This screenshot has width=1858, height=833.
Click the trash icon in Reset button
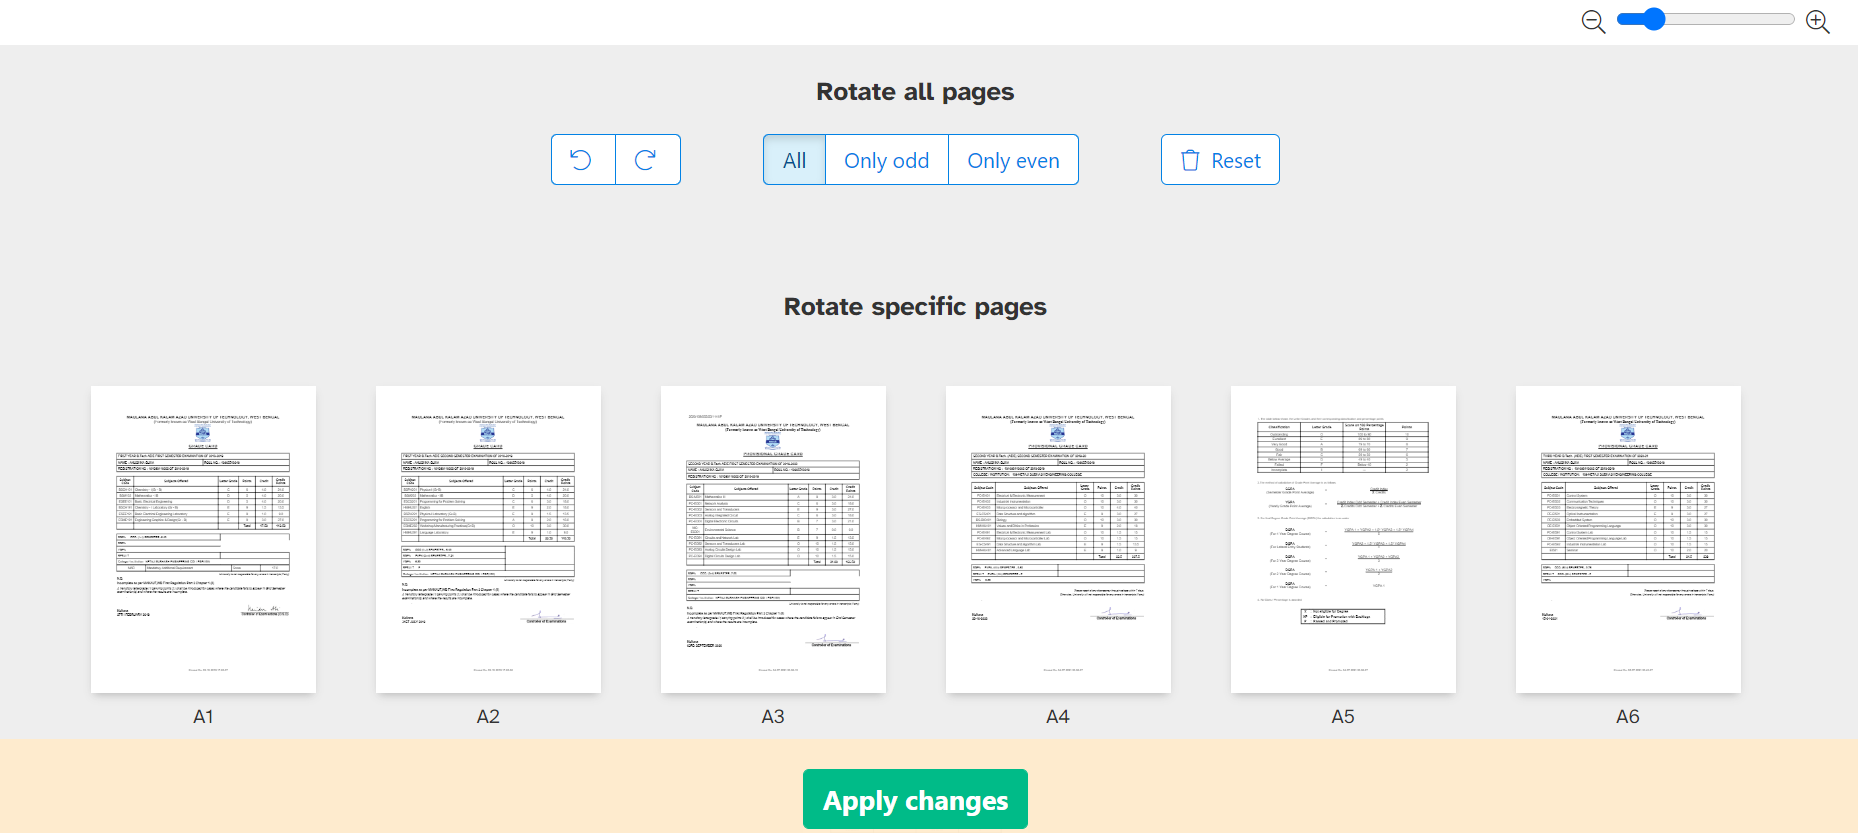tap(1190, 160)
